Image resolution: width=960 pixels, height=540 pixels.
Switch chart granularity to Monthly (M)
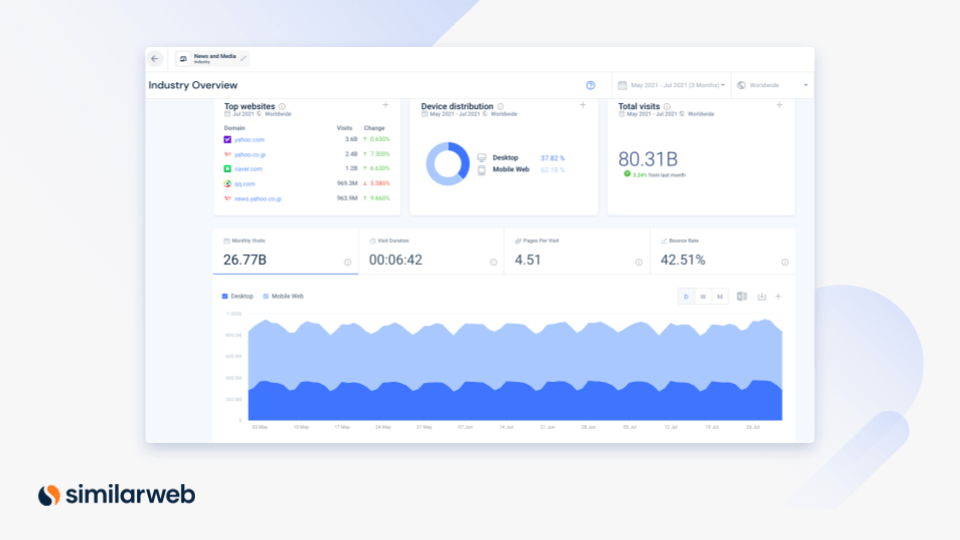point(720,296)
